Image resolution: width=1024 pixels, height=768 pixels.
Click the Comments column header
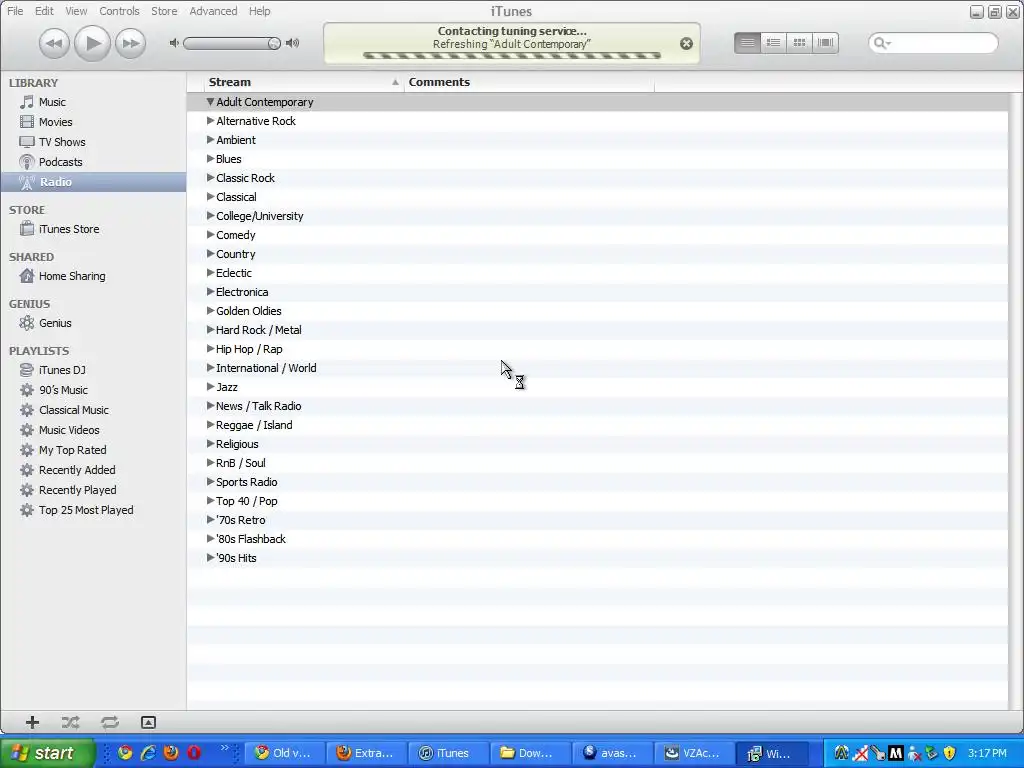tap(529, 82)
